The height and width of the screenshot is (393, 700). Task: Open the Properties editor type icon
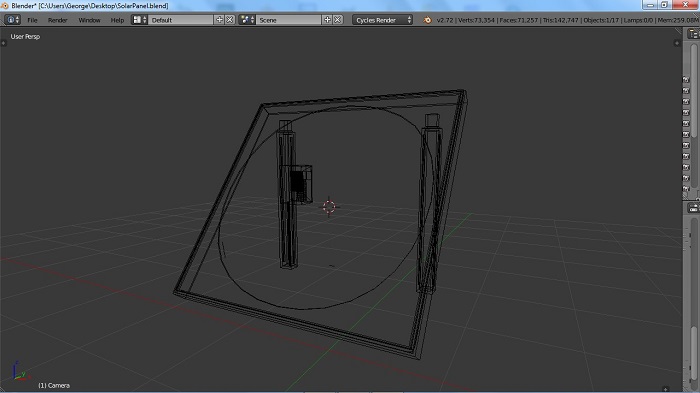point(694,208)
